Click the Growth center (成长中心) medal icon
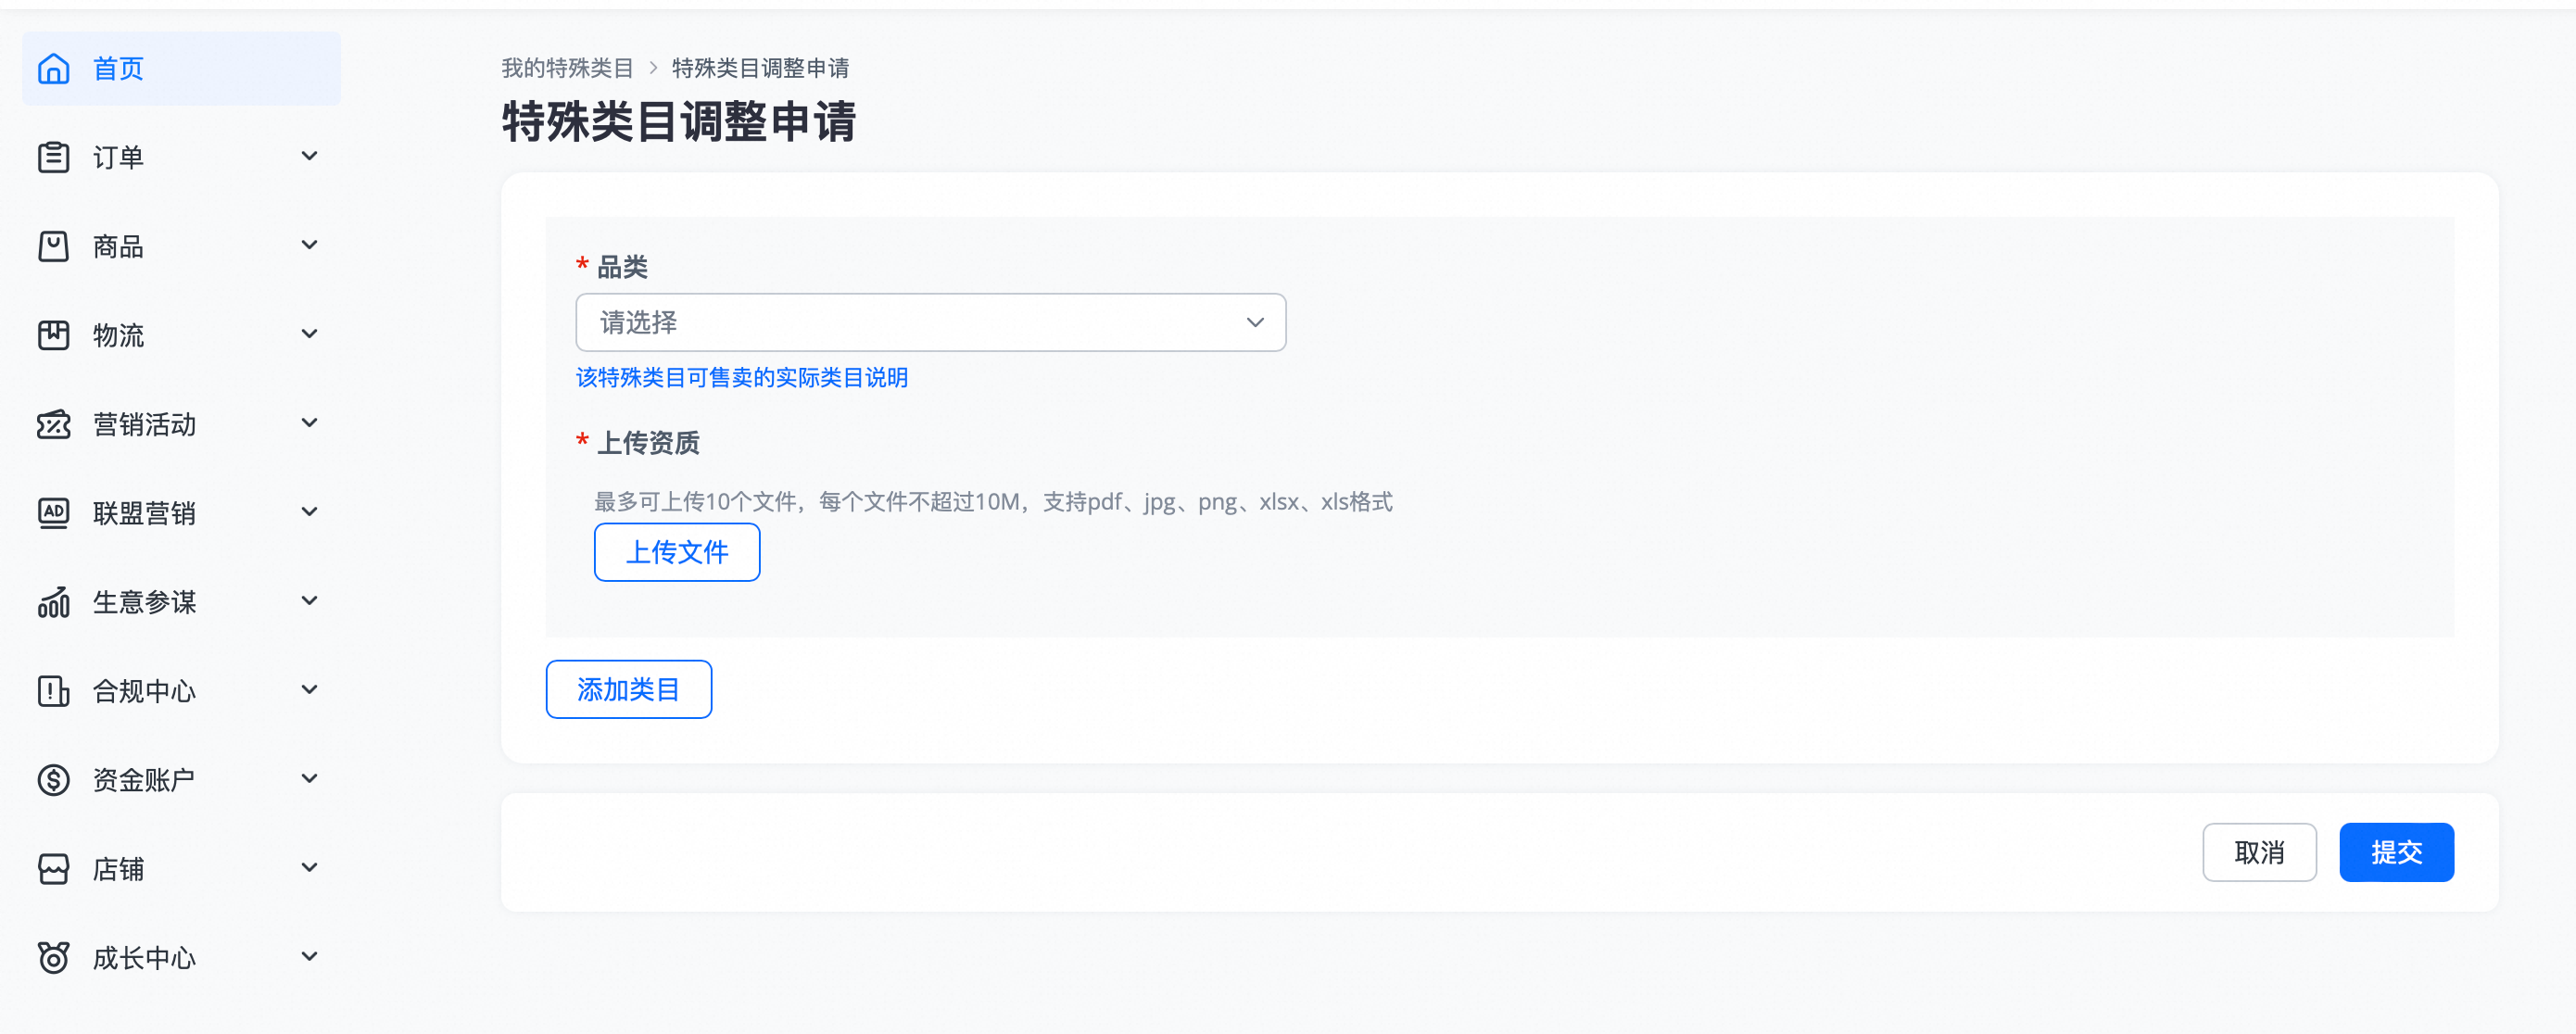Image resolution: width=2576 pixels, height=1034 pixels. coord(53,958)
